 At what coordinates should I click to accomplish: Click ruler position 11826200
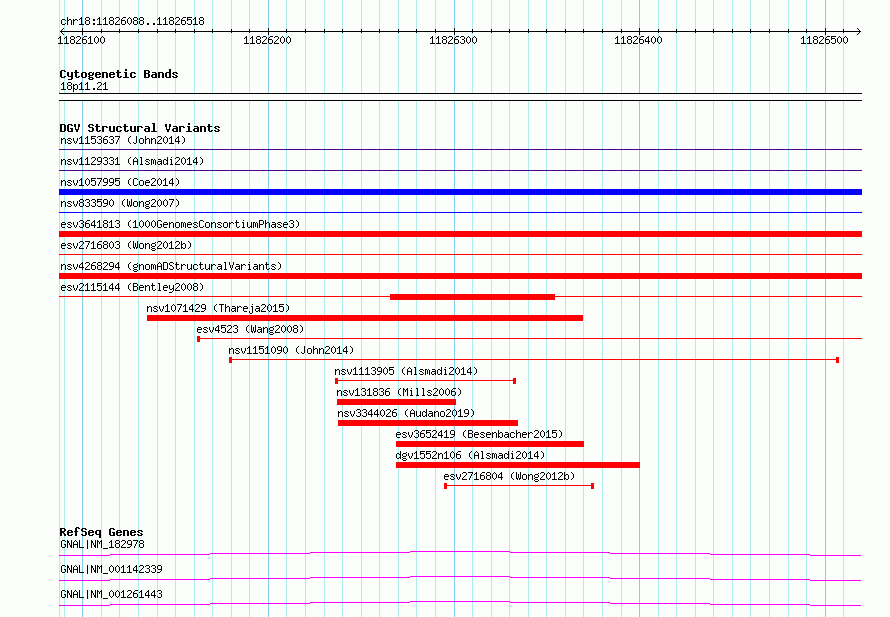[267, 40]
